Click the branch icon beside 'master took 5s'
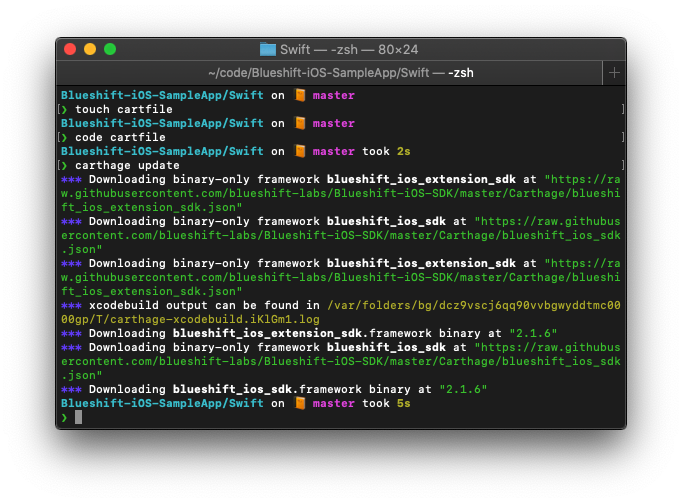The height and width of the screenshot is (503, 682). (x=300, y=403)
